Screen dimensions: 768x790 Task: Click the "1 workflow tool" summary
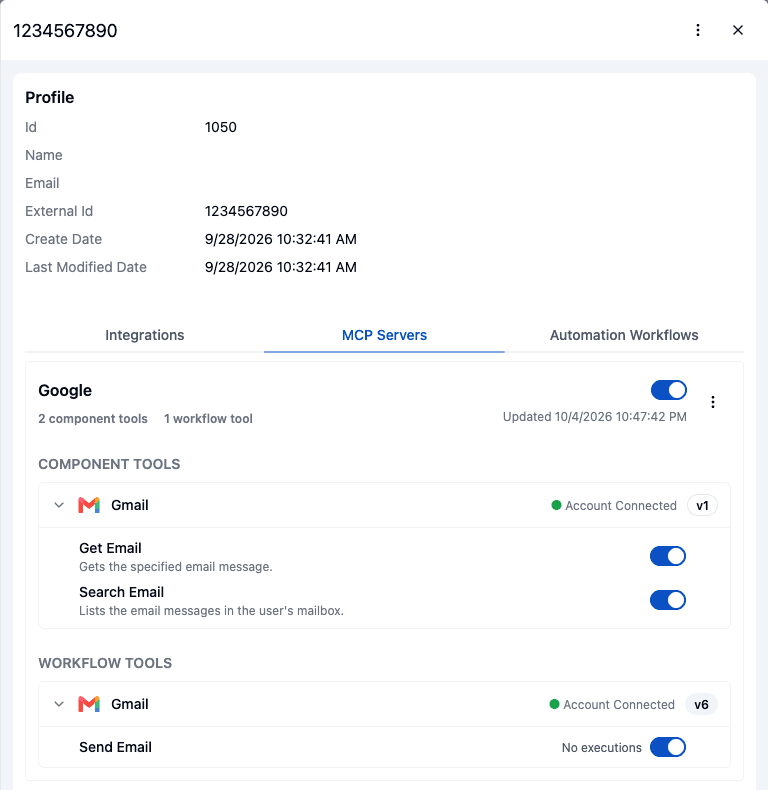click(x=208, y=419)
